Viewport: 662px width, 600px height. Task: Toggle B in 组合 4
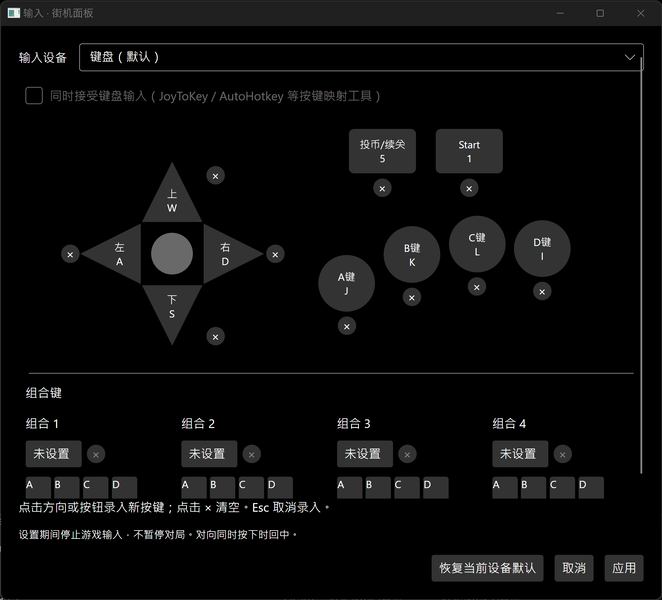coord(534,488)
